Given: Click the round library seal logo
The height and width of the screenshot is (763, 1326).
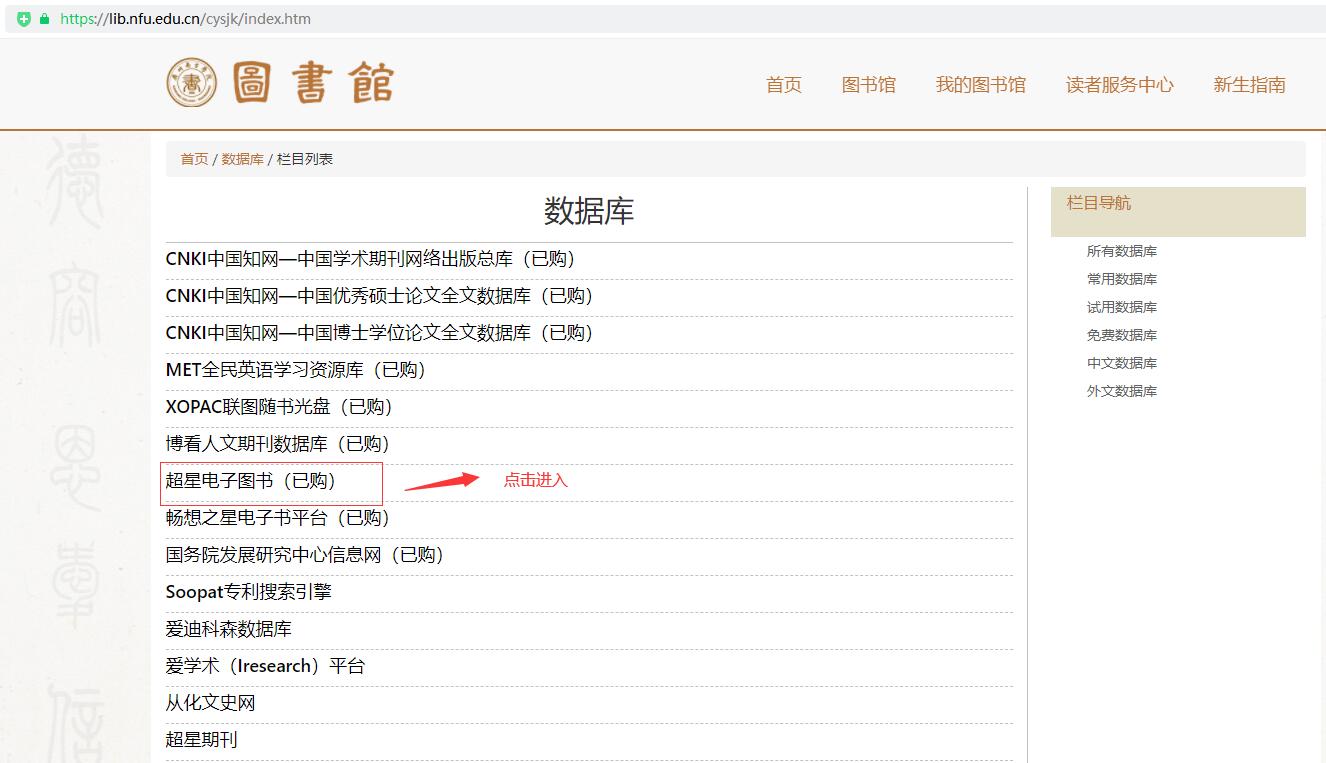Looking at the screenshot, I should pos(191,82).
